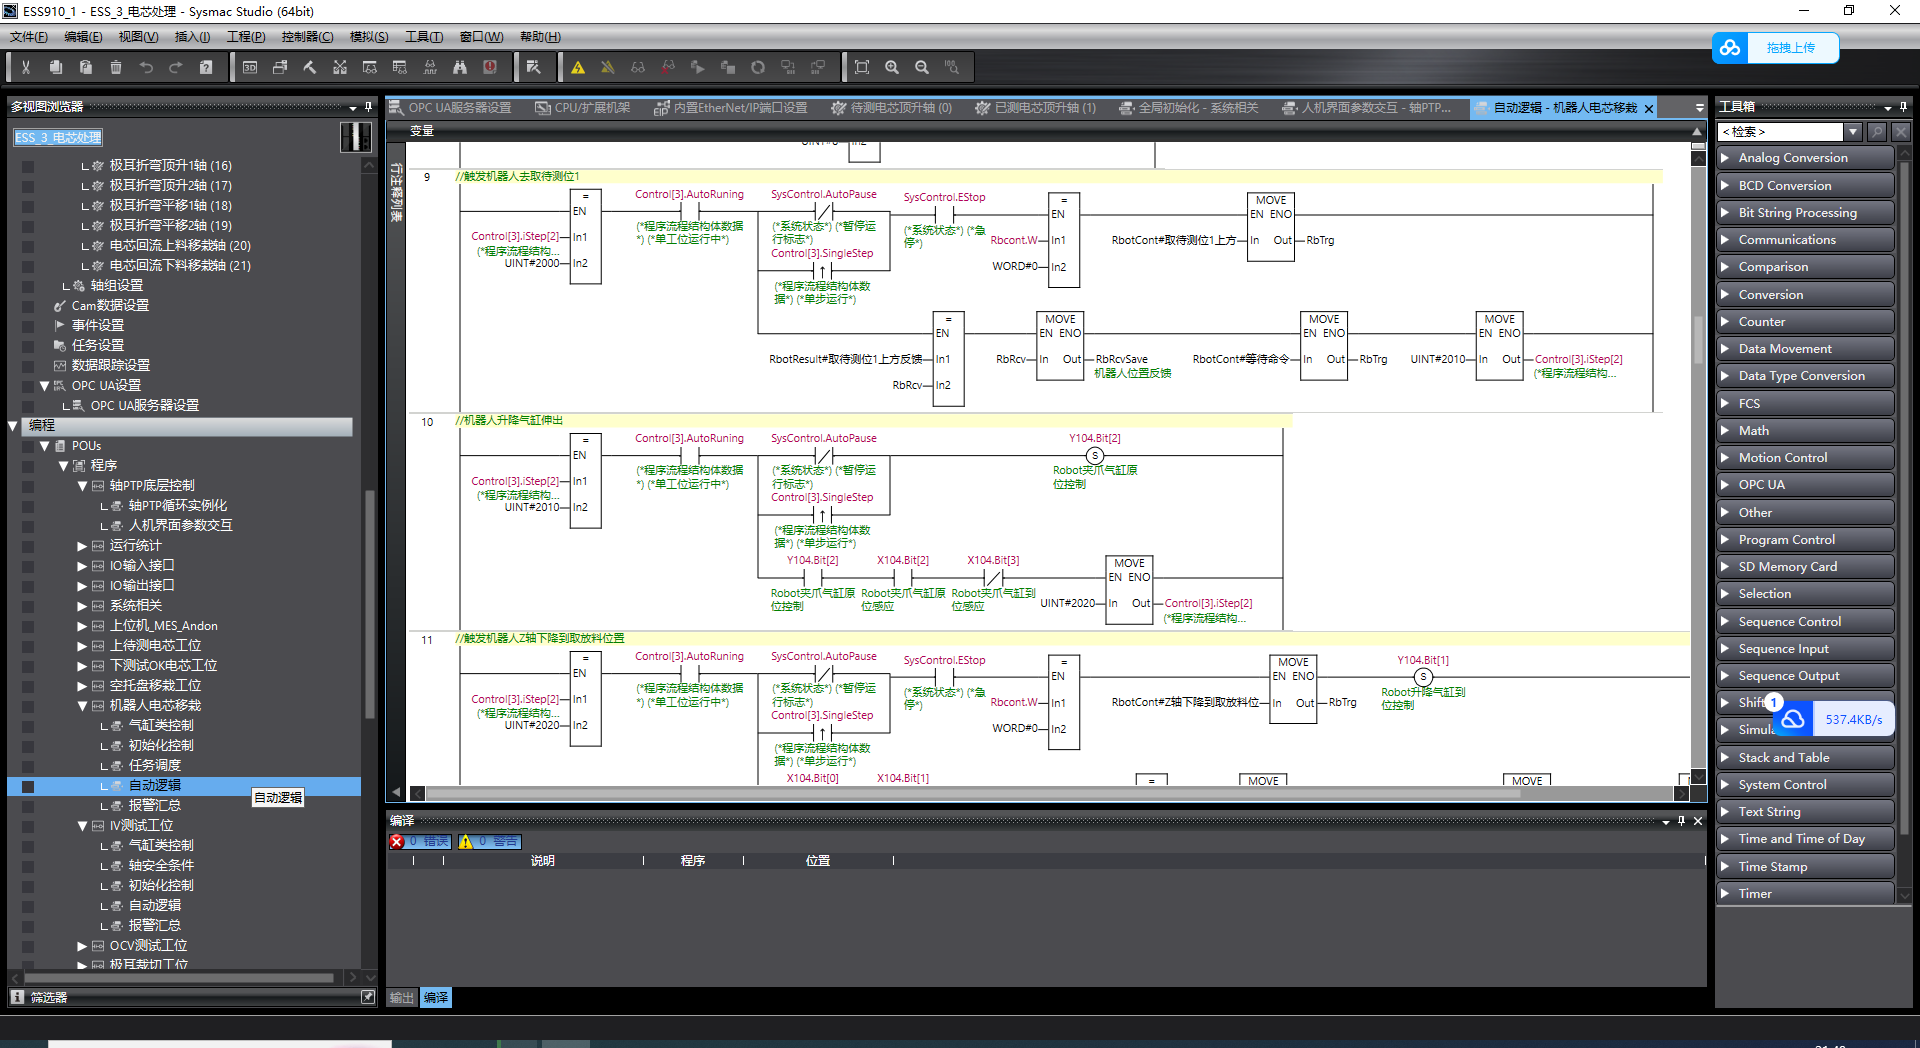Click the explorer horizontal scrollbar
The height and width of the screenshot is (1048, 1920).
[180, 977]
